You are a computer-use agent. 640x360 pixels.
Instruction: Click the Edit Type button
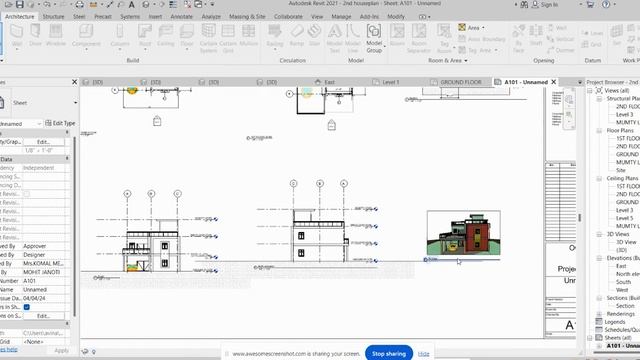click(60, 123)
